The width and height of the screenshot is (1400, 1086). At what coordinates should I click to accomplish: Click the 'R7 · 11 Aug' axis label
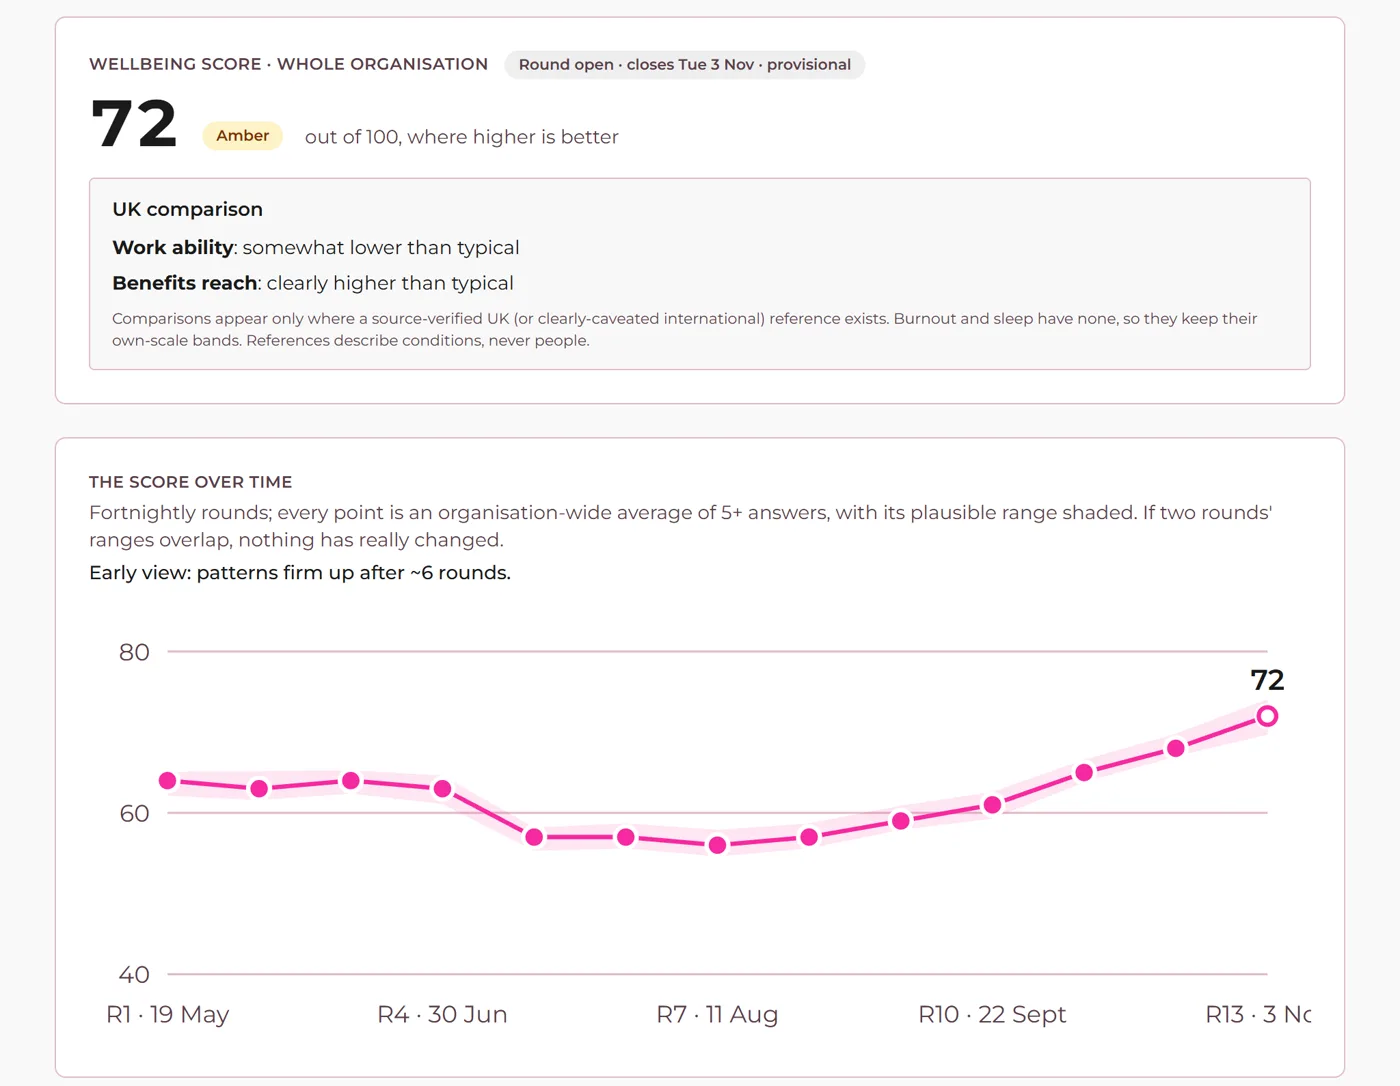717,1014
